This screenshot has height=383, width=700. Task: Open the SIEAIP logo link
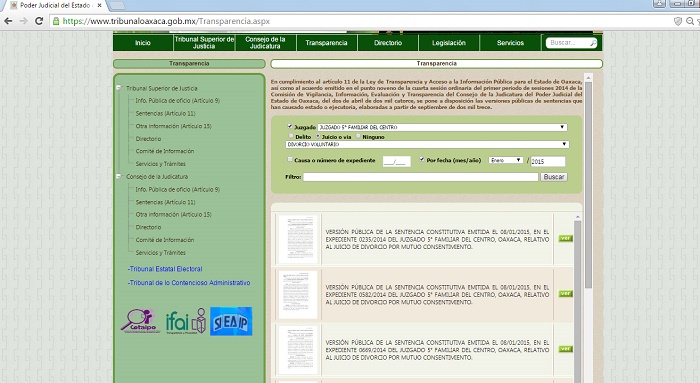click(231, 321)
